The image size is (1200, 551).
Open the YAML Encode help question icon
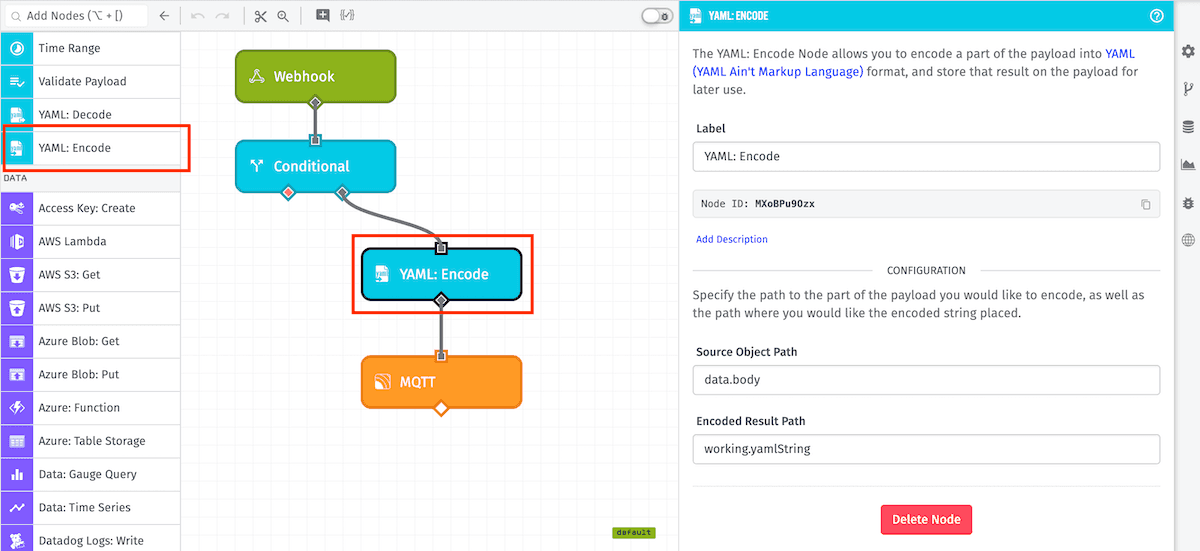1157,16
